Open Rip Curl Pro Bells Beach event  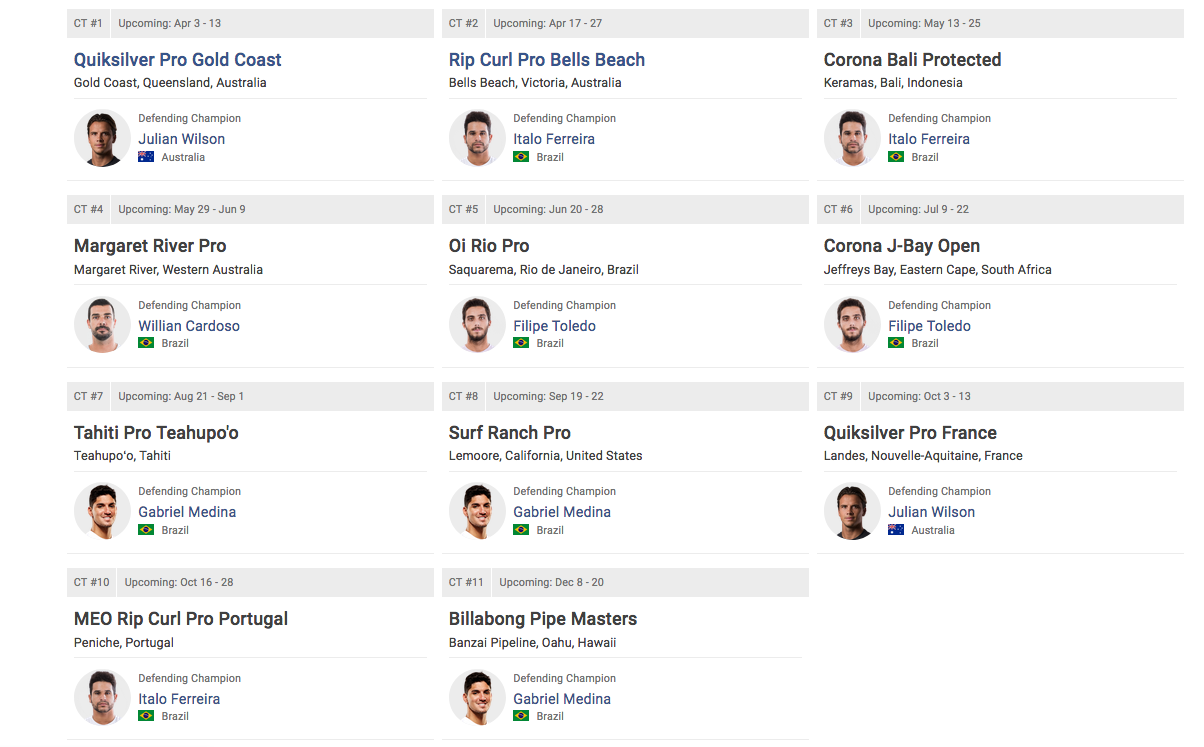coord(547,60)
